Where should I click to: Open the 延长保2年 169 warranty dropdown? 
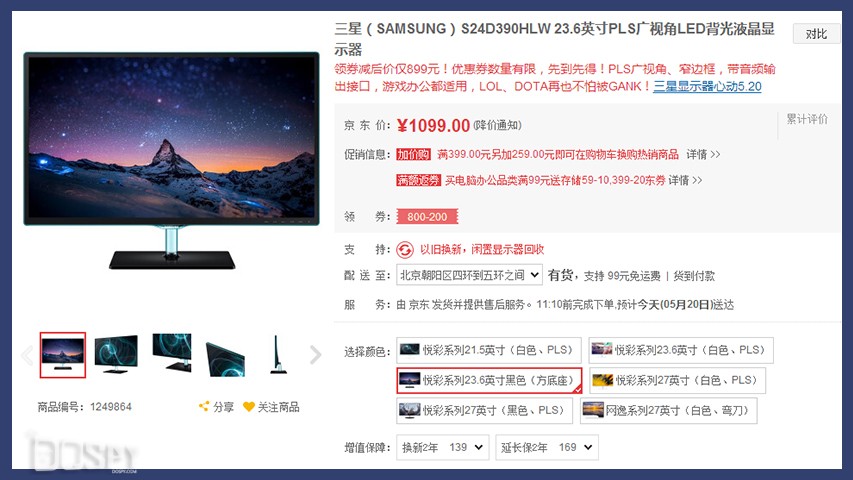547,447
